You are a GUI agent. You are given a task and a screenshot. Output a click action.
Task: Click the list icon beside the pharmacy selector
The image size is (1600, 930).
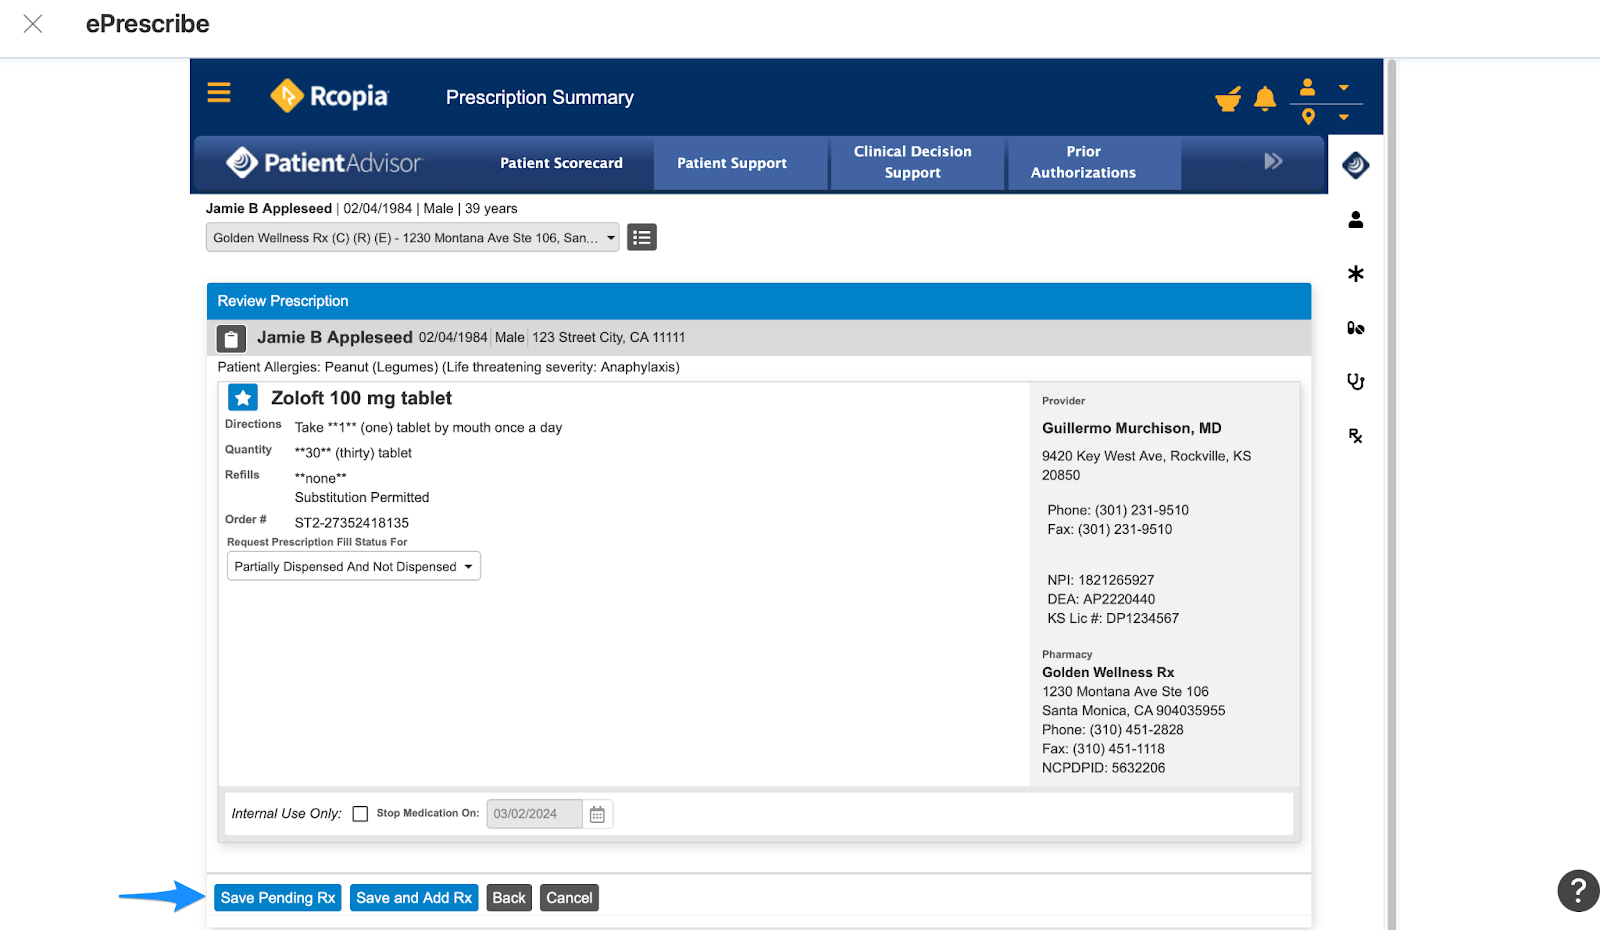point(641,237)
